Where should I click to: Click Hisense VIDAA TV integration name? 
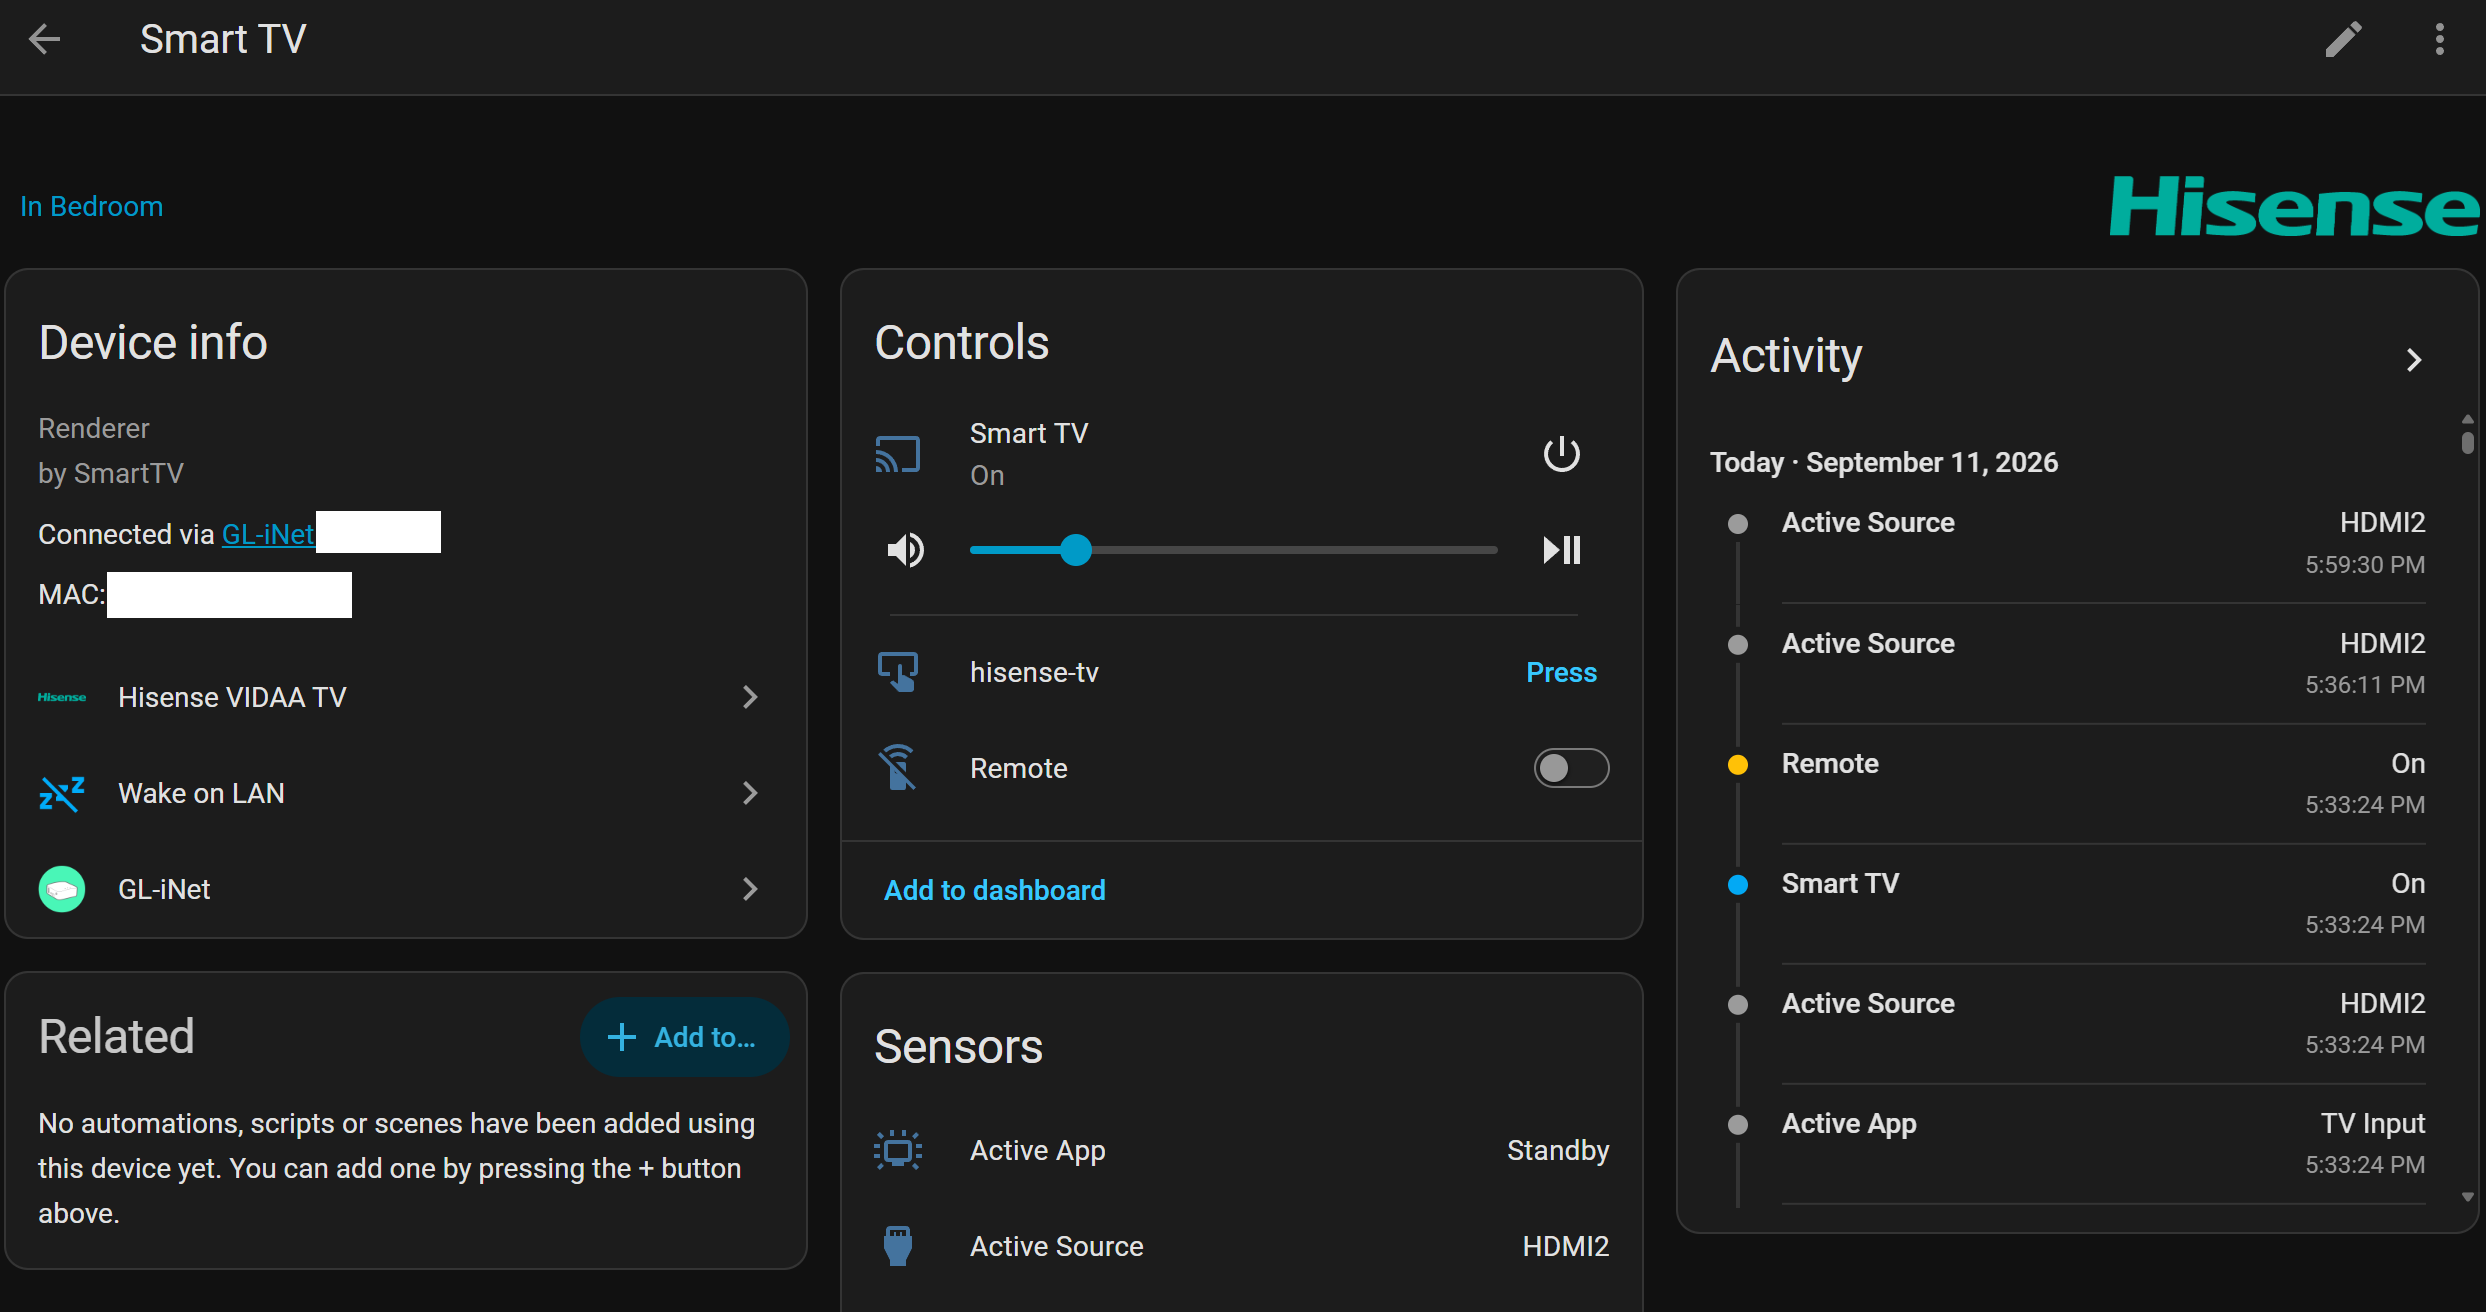tap(232, 697)
